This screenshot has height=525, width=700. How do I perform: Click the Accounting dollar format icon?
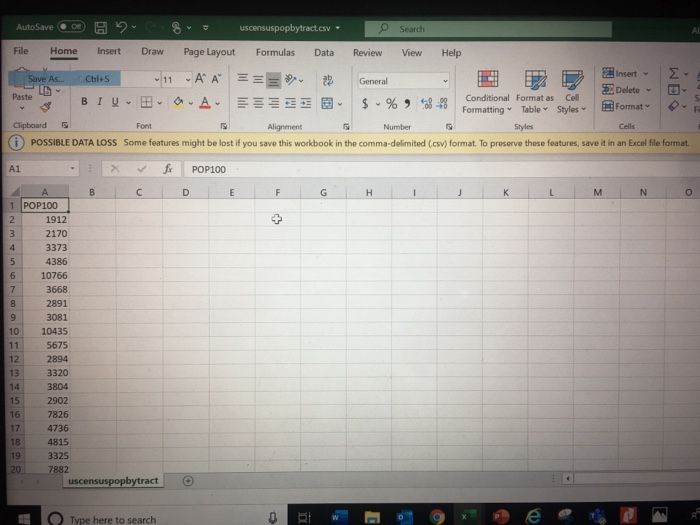(365, 104)
